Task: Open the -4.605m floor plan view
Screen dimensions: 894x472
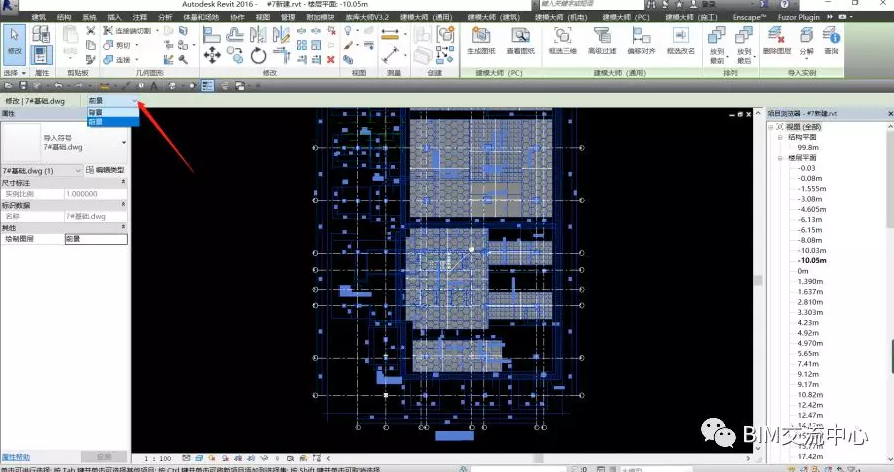Action: [810, 209]
